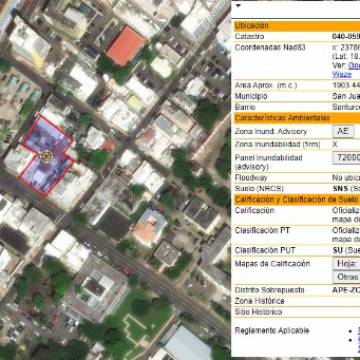
Task: Select the Distrito Sobrepuesto APE-ZC value
Action: click(x=346, y=290)
